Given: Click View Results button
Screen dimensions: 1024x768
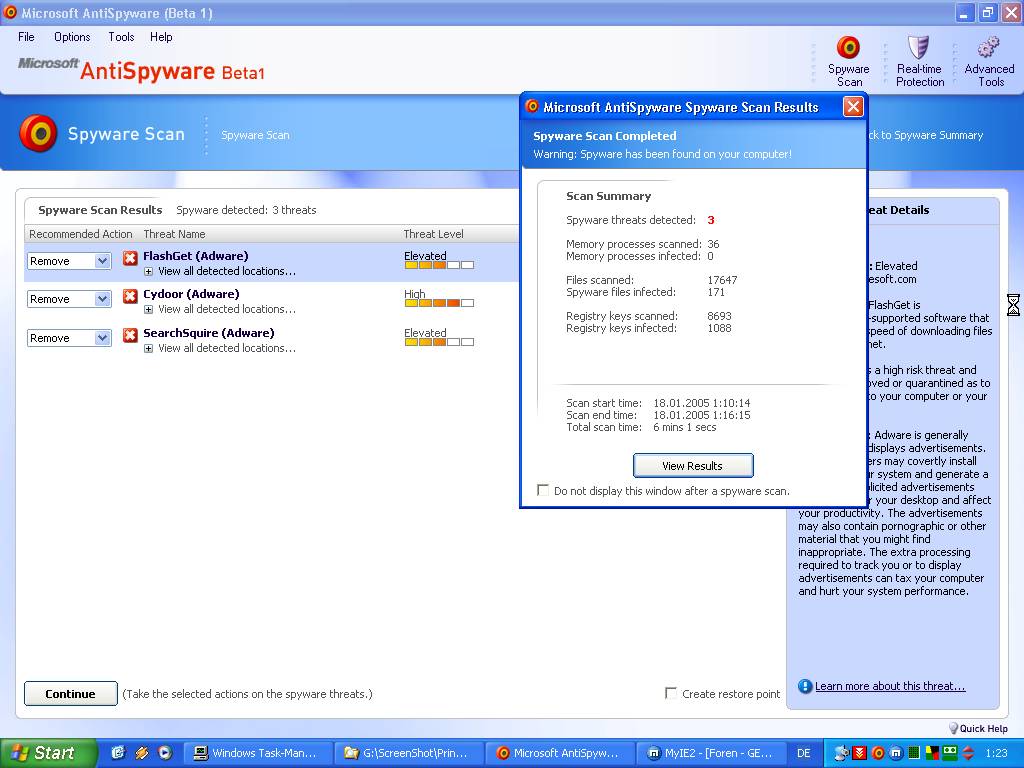Looking at the screenshot, I should click(x=693, y=466).
